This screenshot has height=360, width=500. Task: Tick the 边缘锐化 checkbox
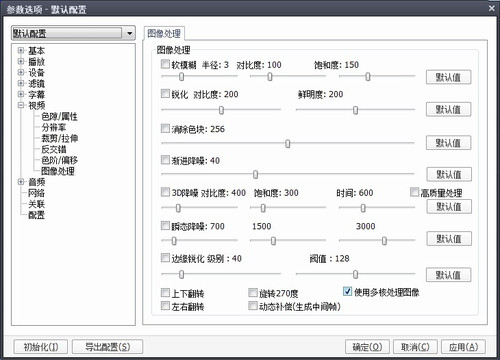point(165,258)
